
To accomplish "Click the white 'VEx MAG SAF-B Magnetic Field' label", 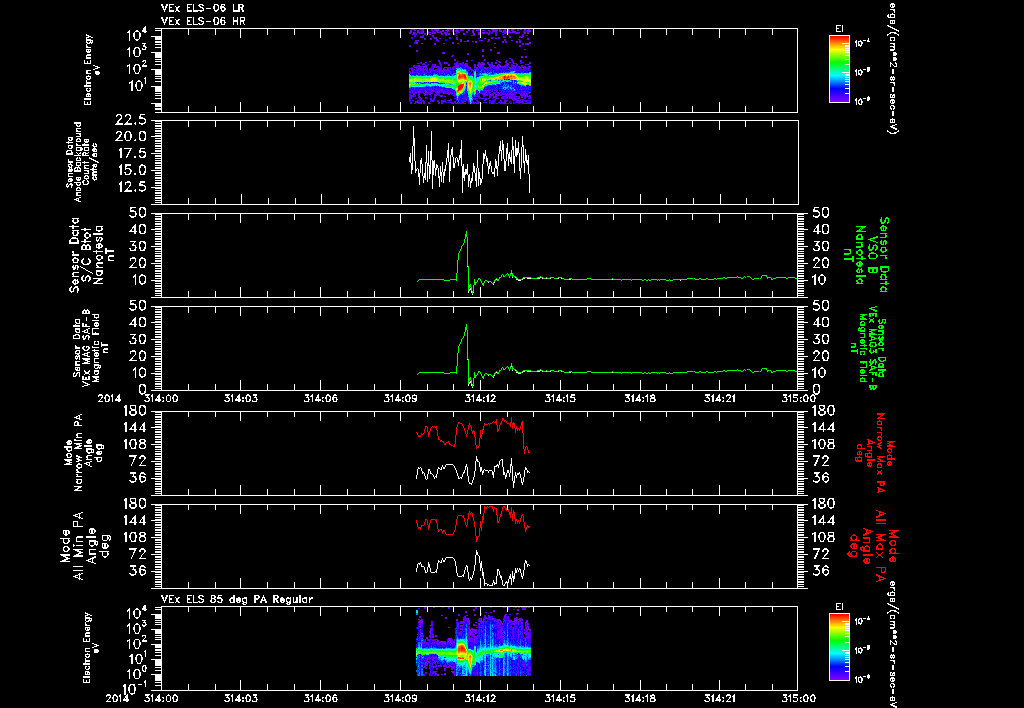I will (x=90, y=348).
